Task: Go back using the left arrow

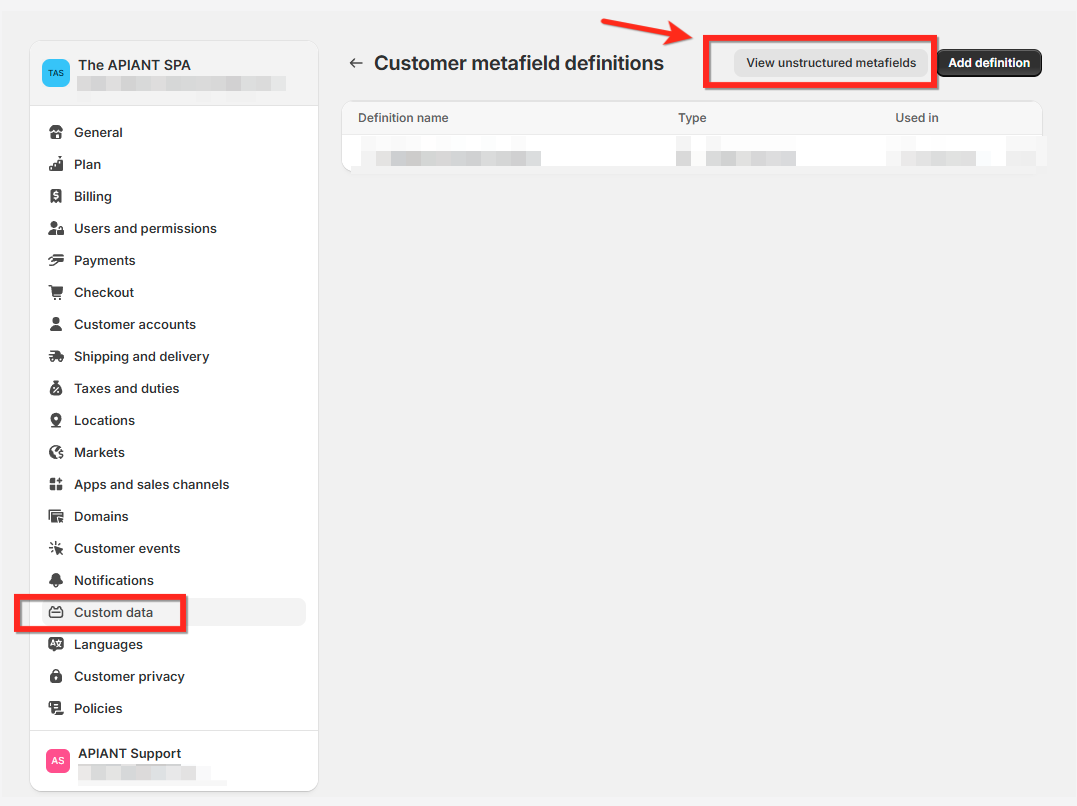Action: [356, 63]
